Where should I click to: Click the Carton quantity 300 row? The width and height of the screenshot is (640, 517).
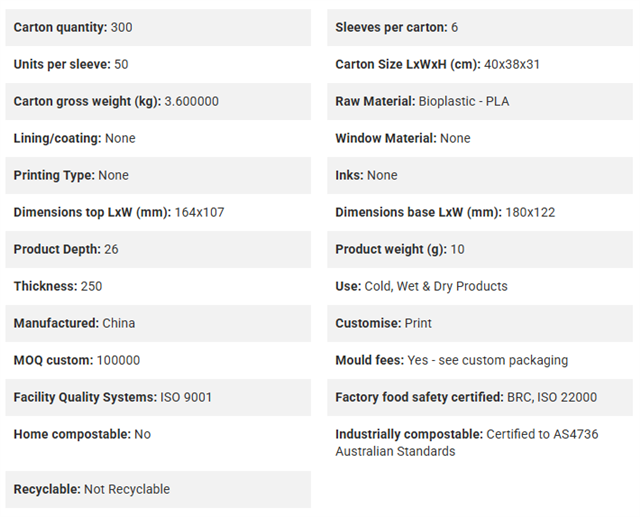(158, 27)
